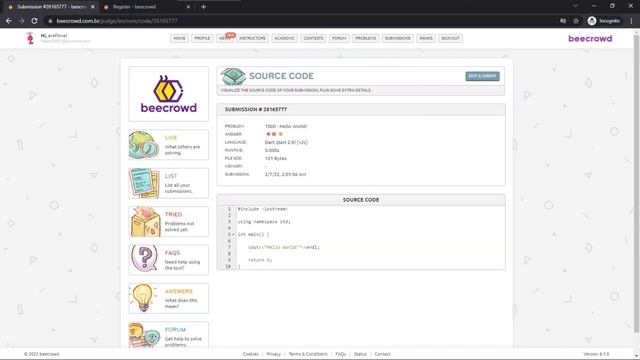Open the Chrome three-dot menu
Image resolution: width=640 pixels, height=360 pixels.
[x=631, y=21]
